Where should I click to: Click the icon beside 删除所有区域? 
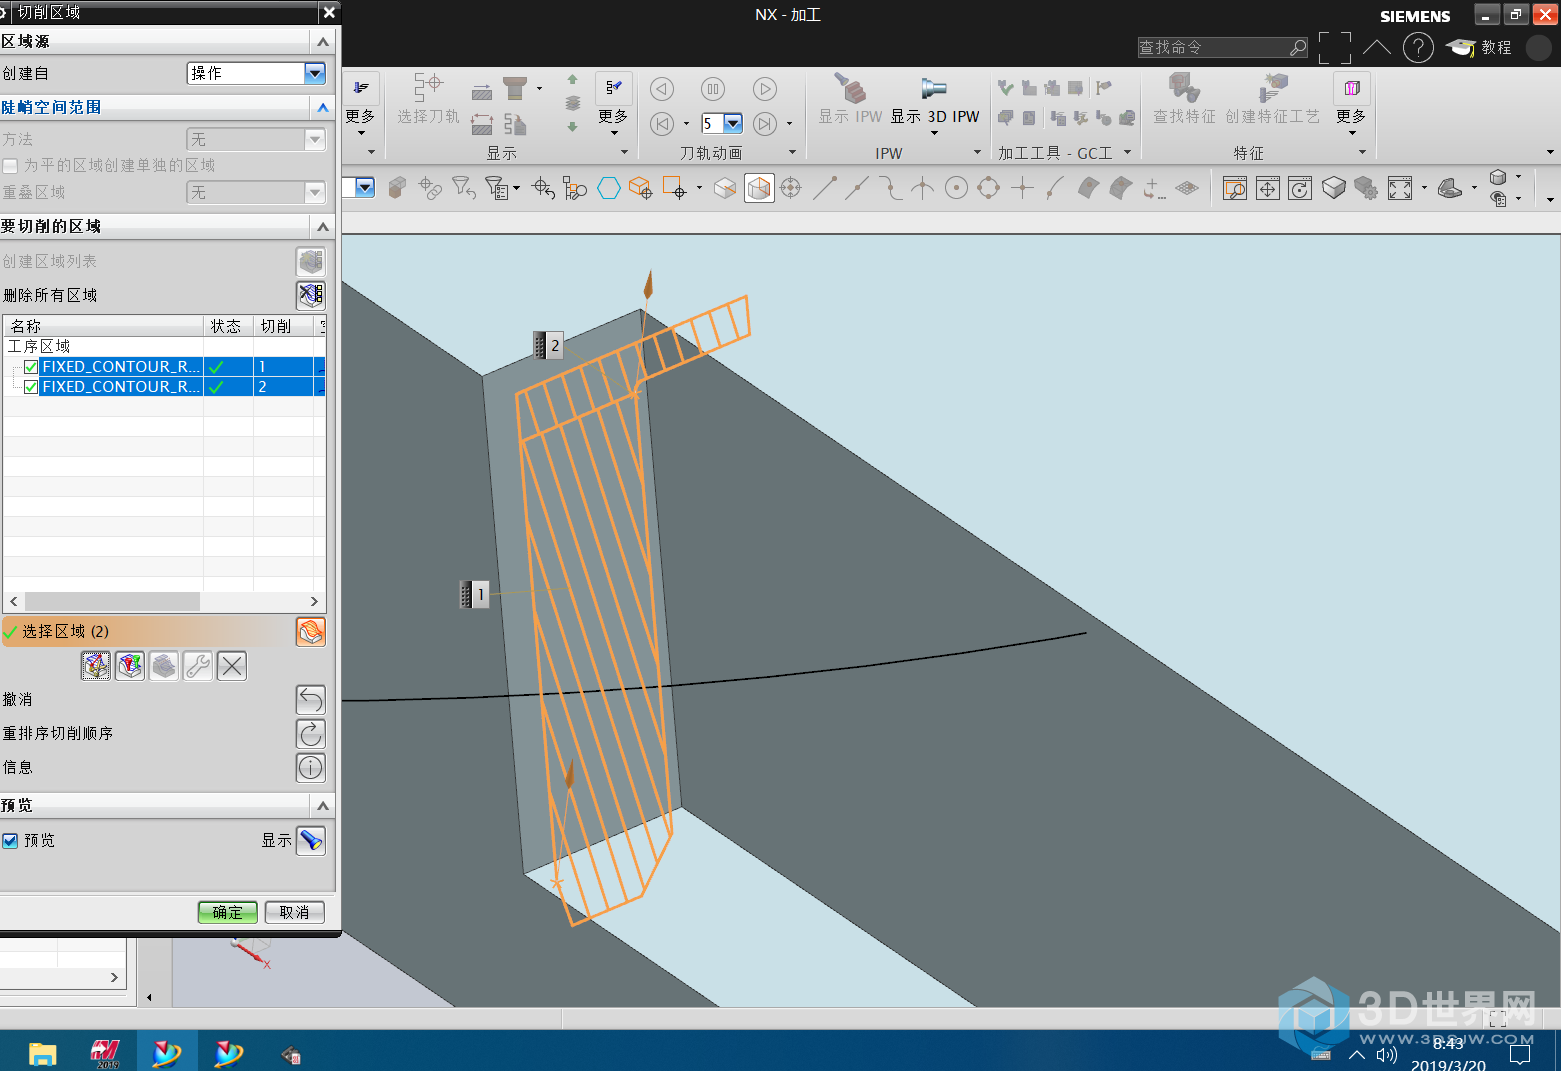[x=311, y=295]
